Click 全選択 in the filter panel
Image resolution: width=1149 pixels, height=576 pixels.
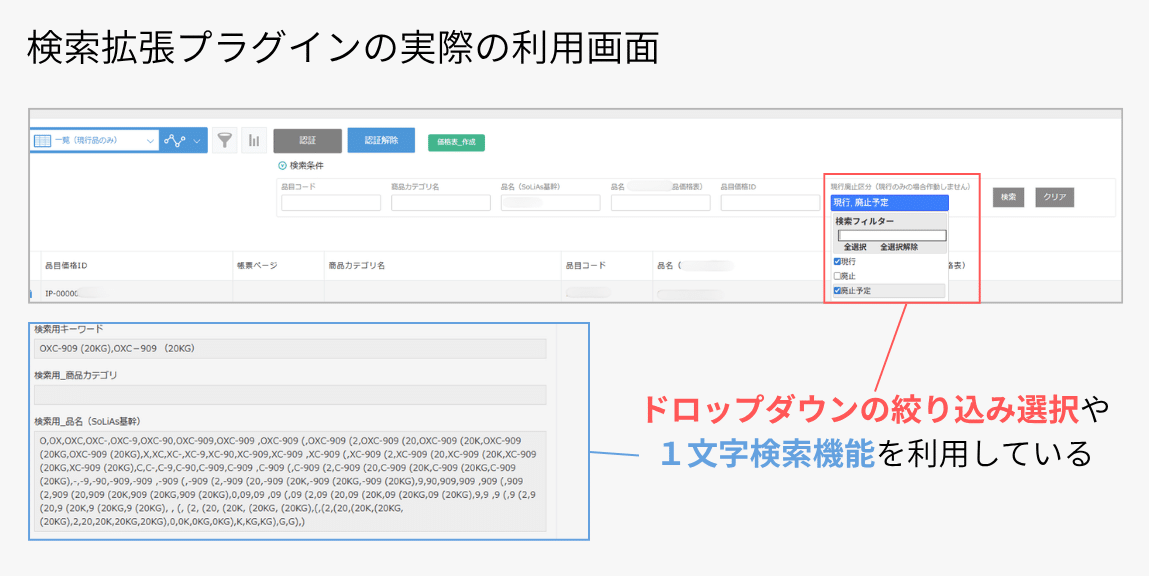[855, 247]
